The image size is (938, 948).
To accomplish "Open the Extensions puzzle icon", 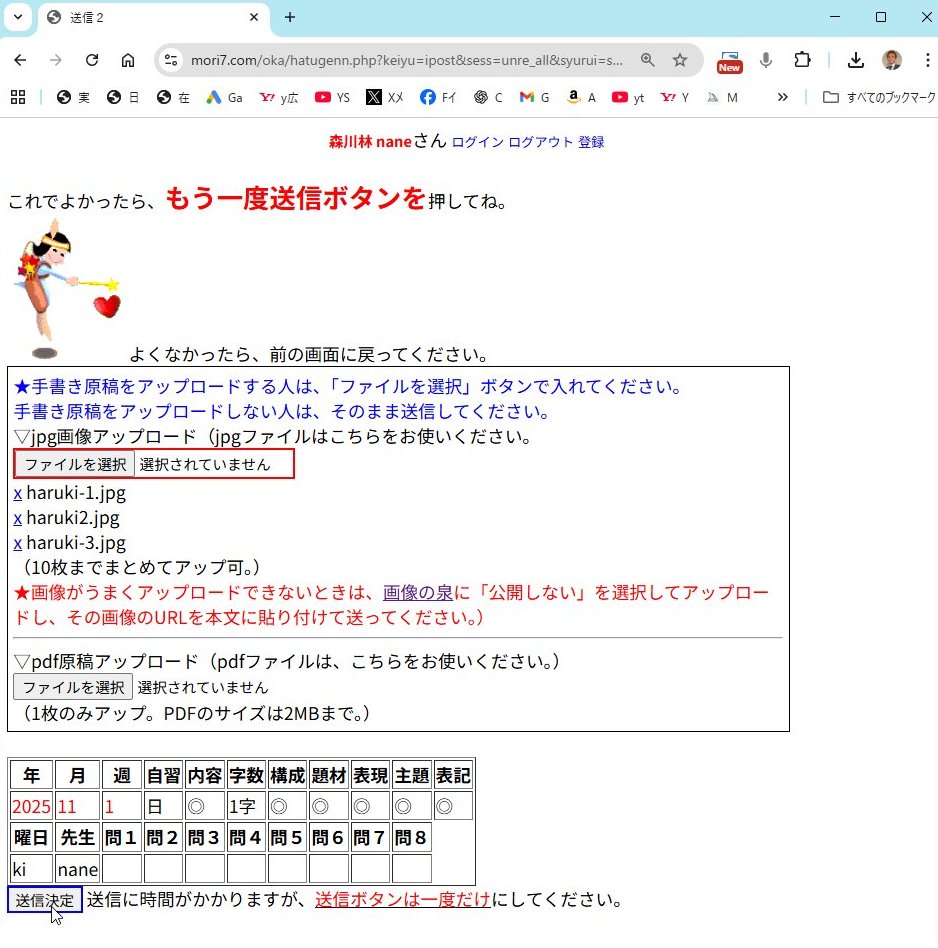I will point(802,60).
